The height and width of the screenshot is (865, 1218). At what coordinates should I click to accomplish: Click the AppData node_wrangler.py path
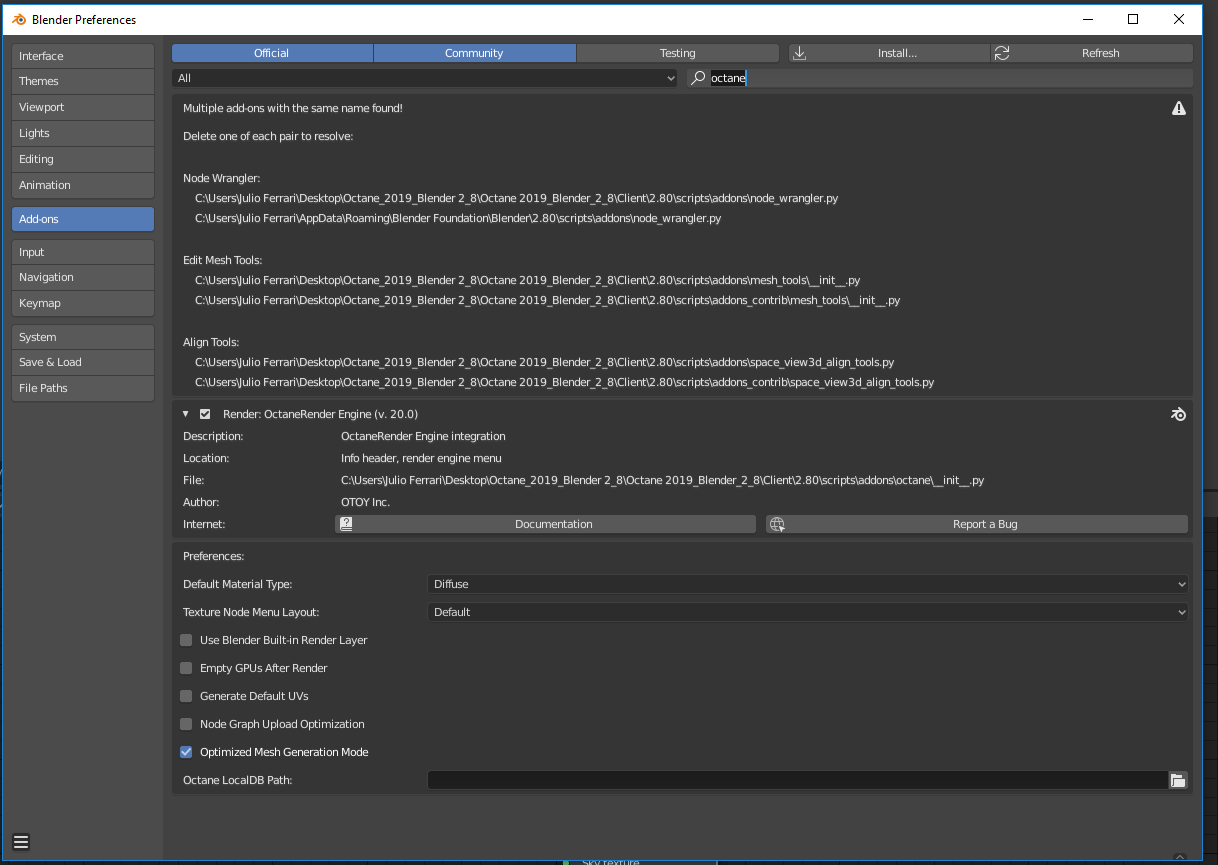(x=458, y=218)
